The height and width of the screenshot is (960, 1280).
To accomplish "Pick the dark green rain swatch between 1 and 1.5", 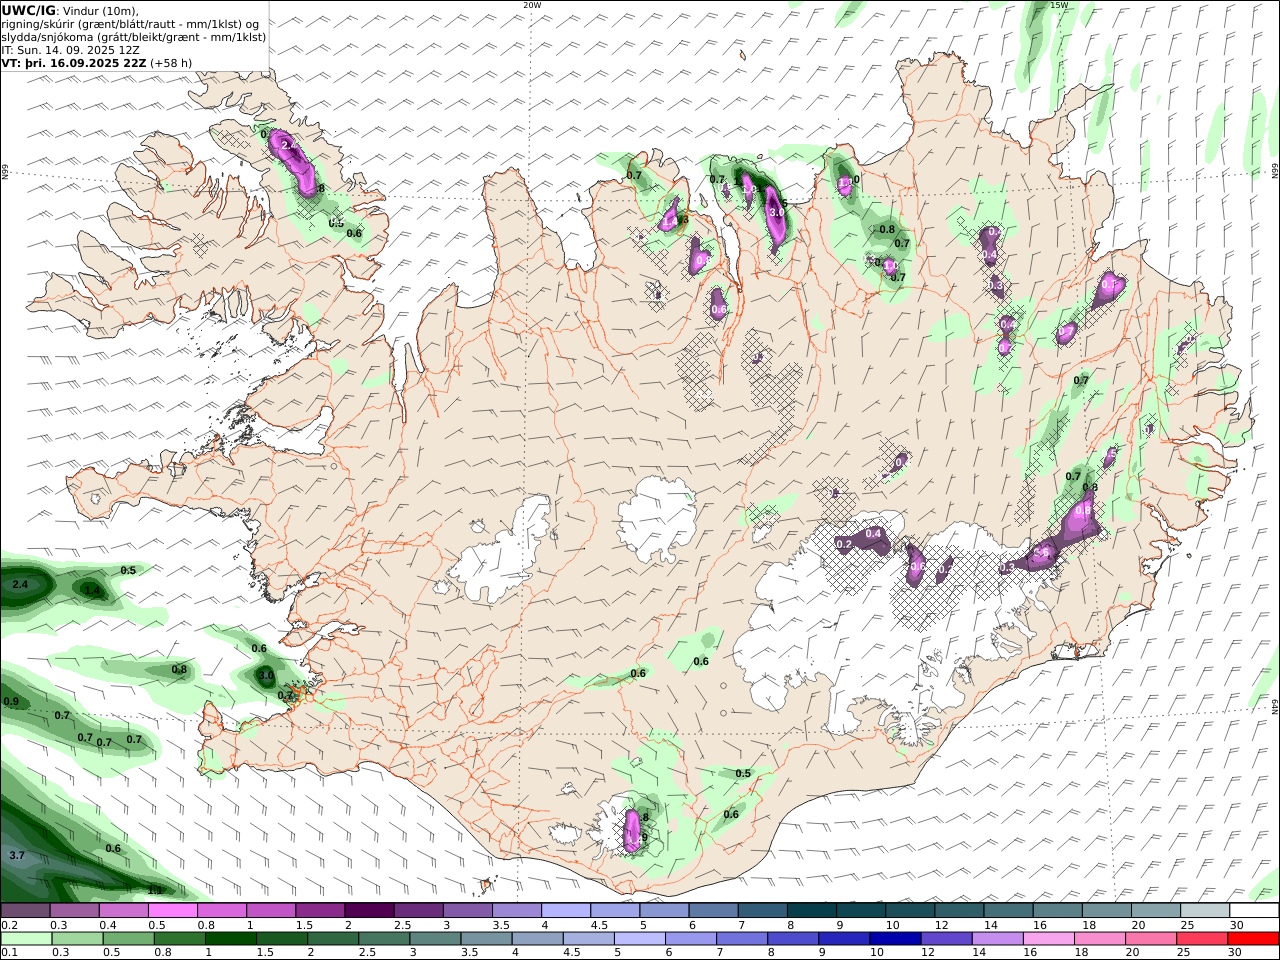I will point(233,939).
